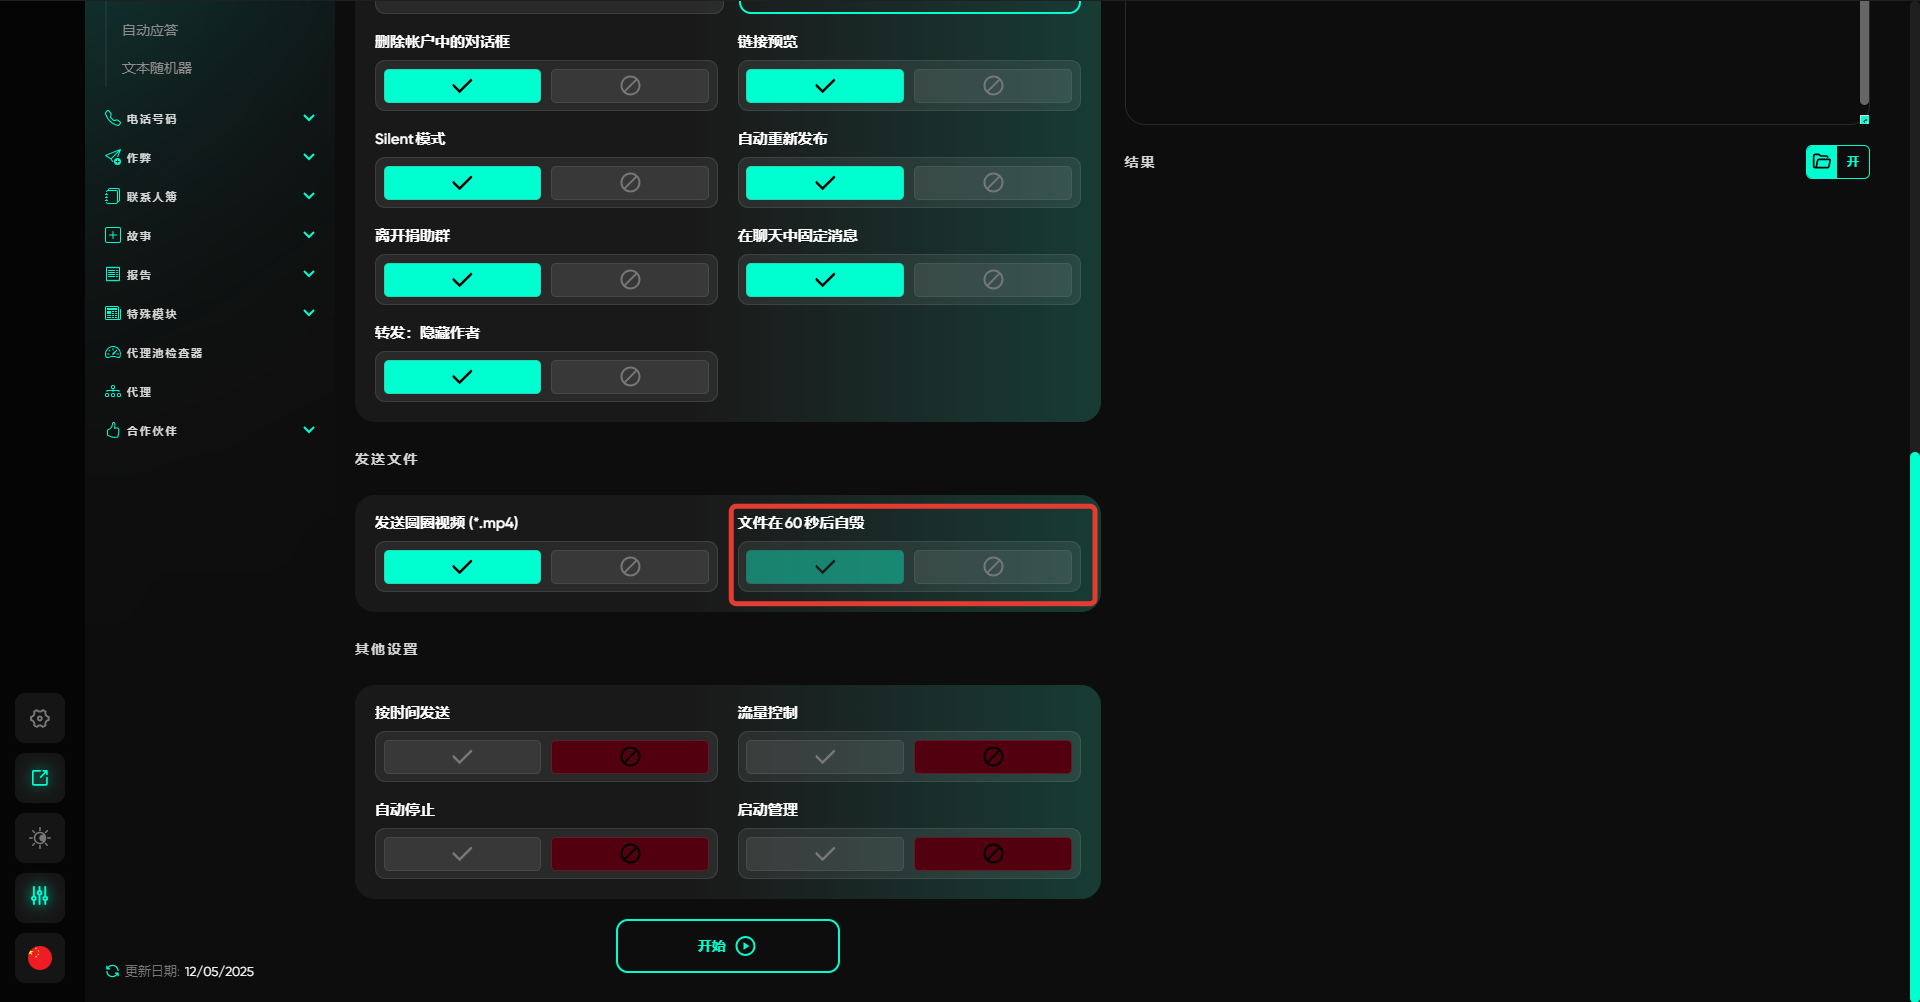Image resolution: width=1920 pixels, height=1002 pixels.
Task: Select the 代理 sidebar item
Action: tap(139, 392)
